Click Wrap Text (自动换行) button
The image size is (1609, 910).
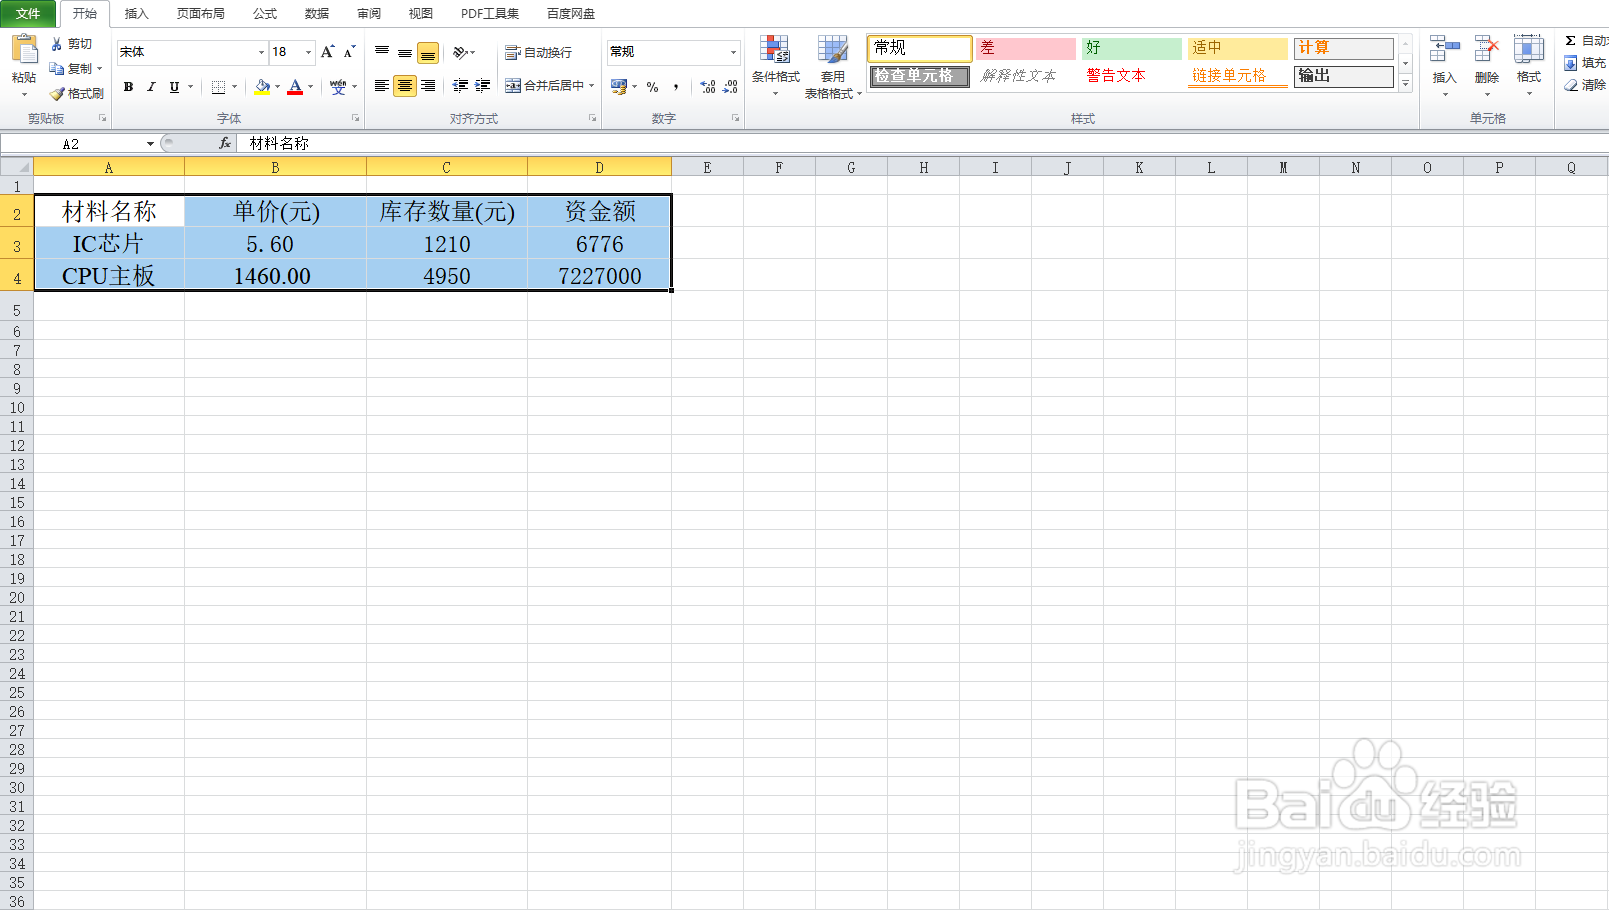click(539, 52)
